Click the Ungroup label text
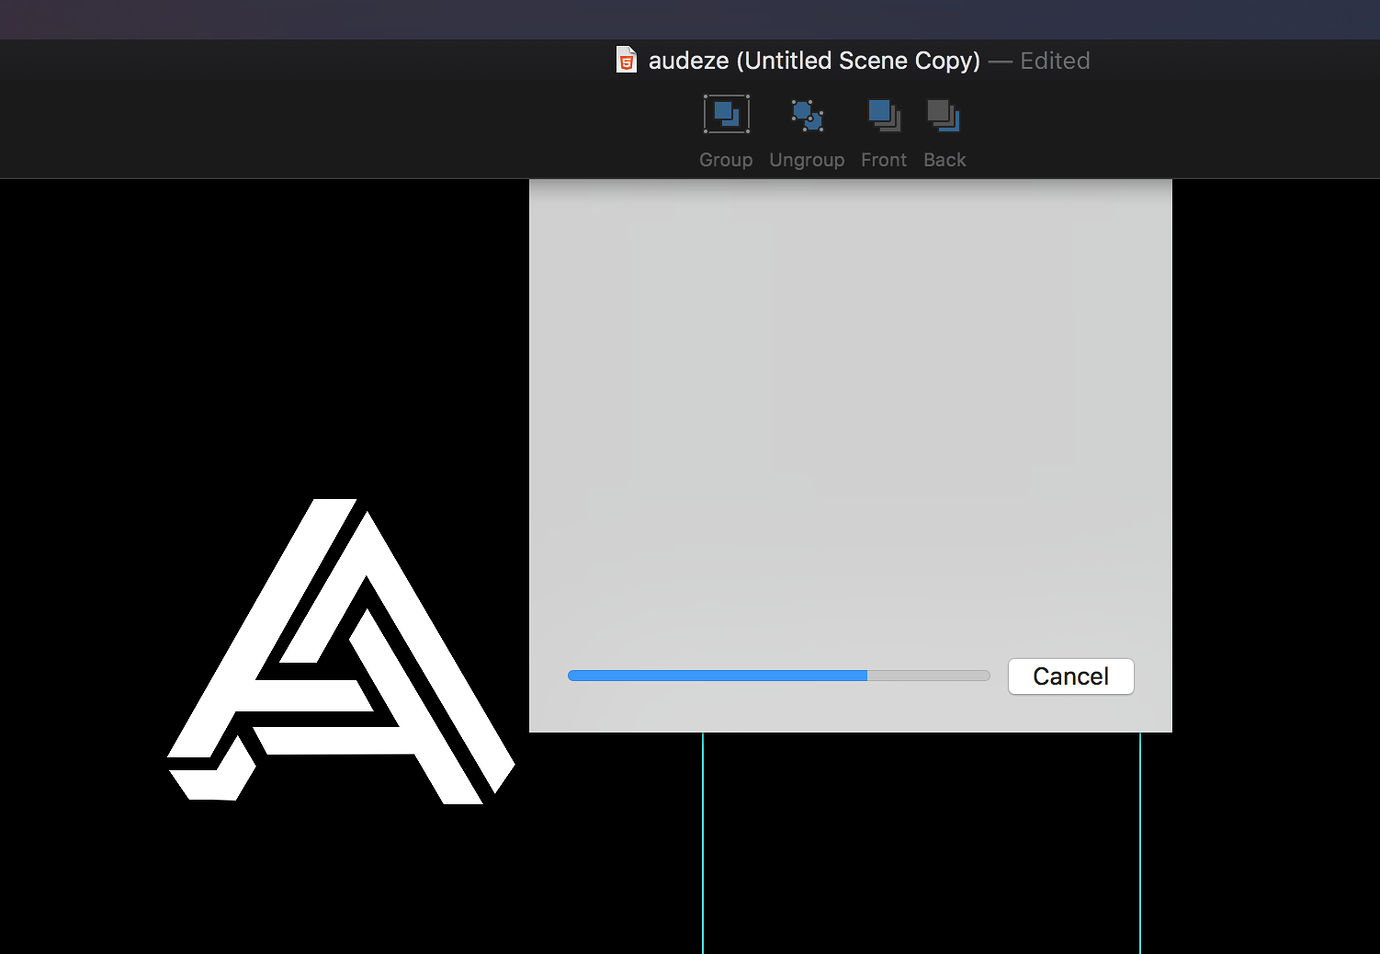Viewport: 1380px width, 954px height. click(x=807, y=160)
